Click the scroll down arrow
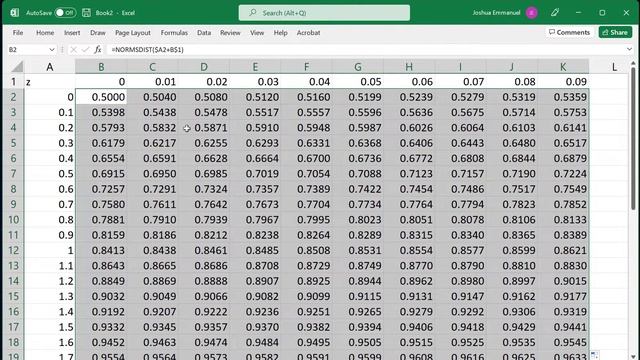 (633, 357)
